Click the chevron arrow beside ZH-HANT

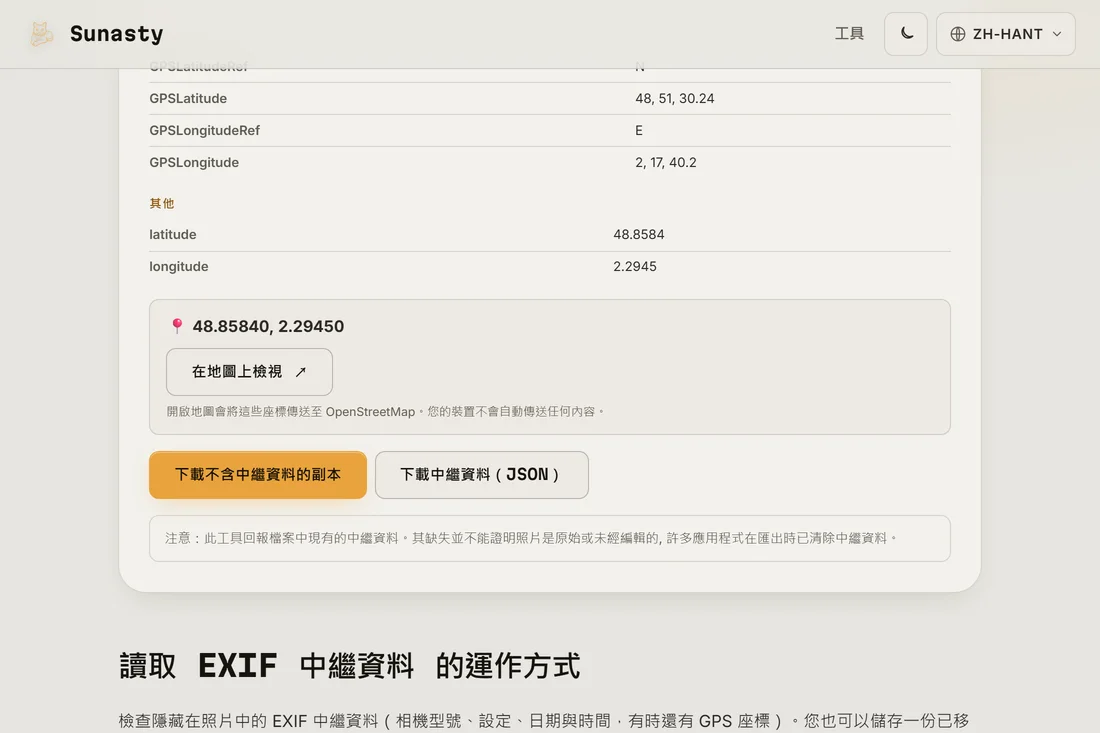1057,34
